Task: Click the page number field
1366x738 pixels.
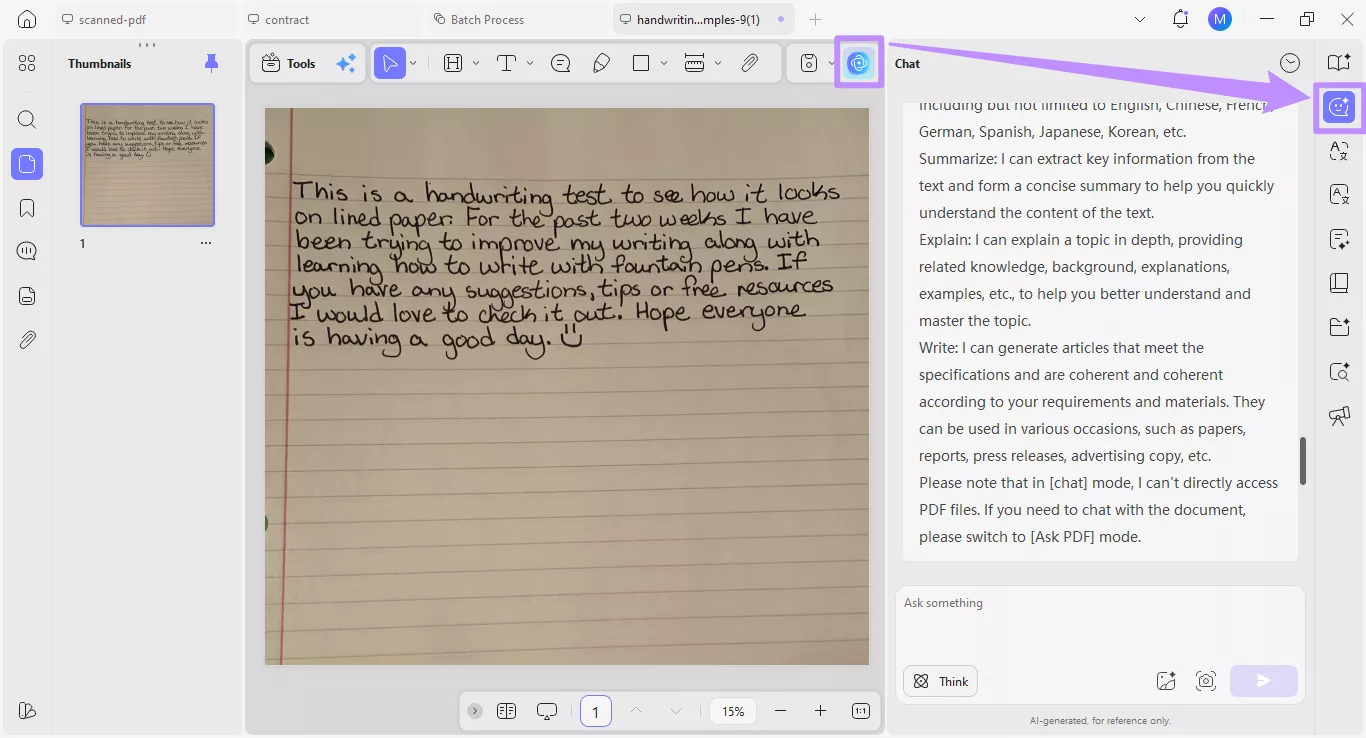Action: (x=596, y=711)
